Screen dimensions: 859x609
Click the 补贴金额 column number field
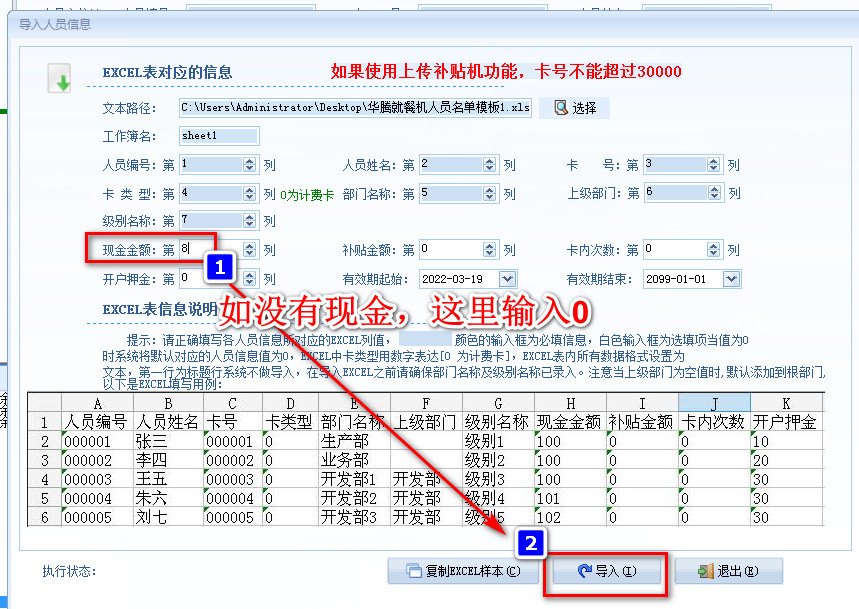451,250
